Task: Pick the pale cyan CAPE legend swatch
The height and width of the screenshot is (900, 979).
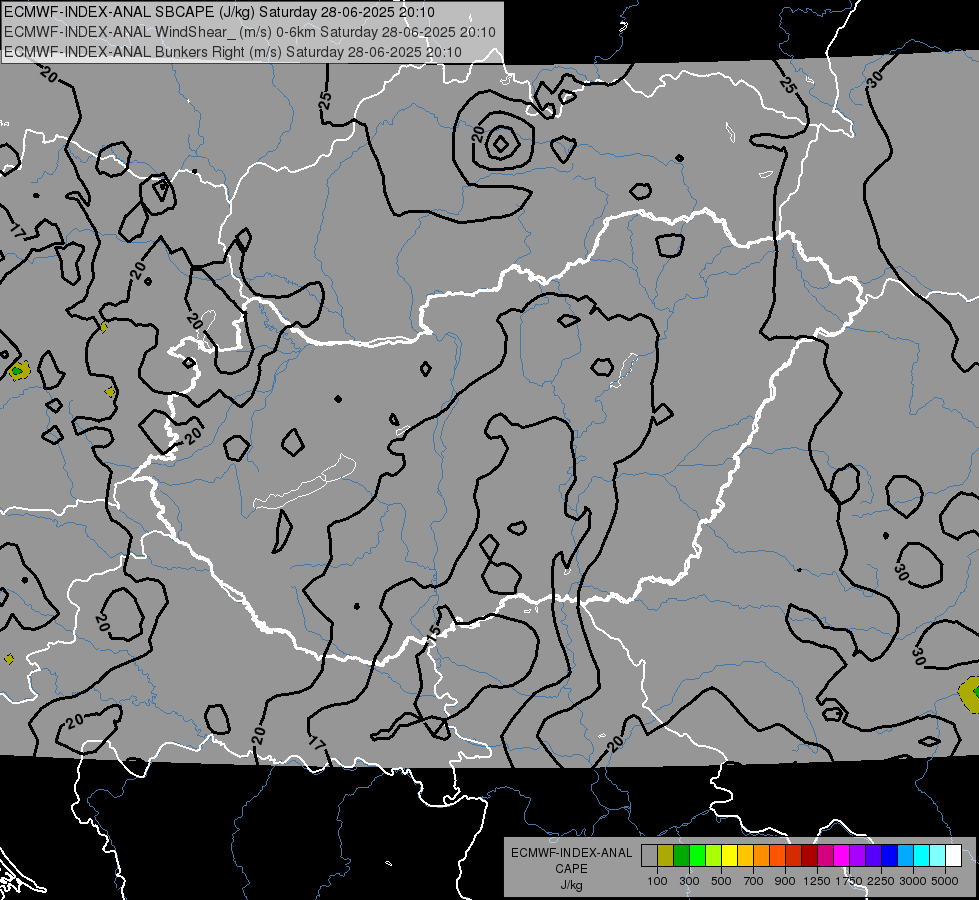Action: pyautogui.click(x=938, y=856)
